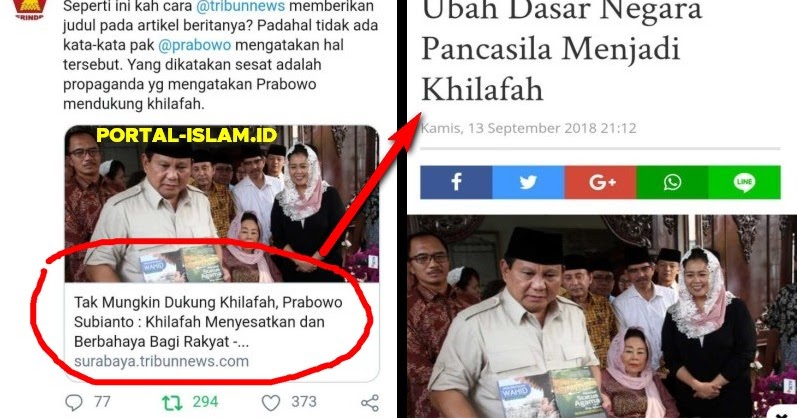797x418 pixels.
Task: Open the tweet share icon
Action: pos(370,403)
